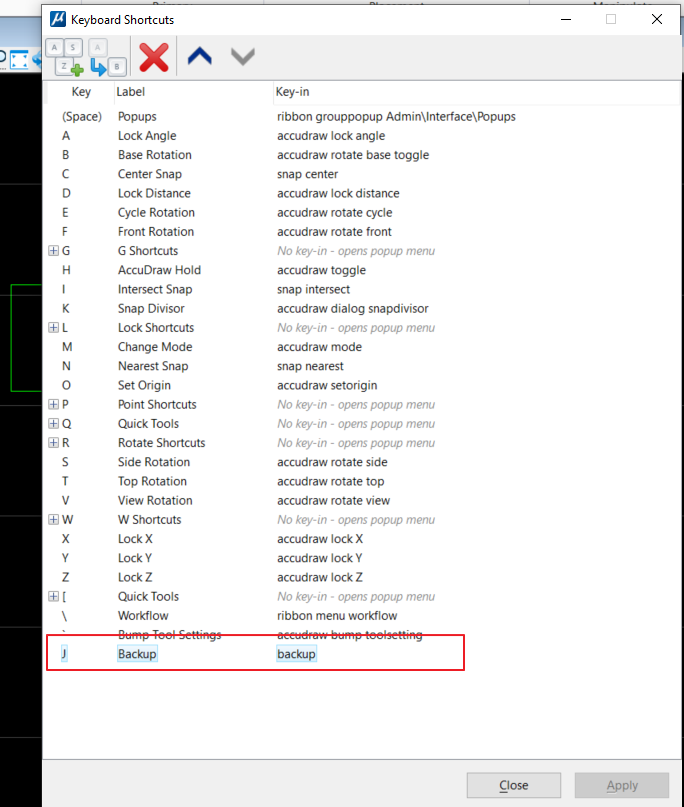Image resolution: width=684 pixels, height=807 pixels.
Task: Move shortcut up with blue arrow
Action: click(x=200, y=56)
